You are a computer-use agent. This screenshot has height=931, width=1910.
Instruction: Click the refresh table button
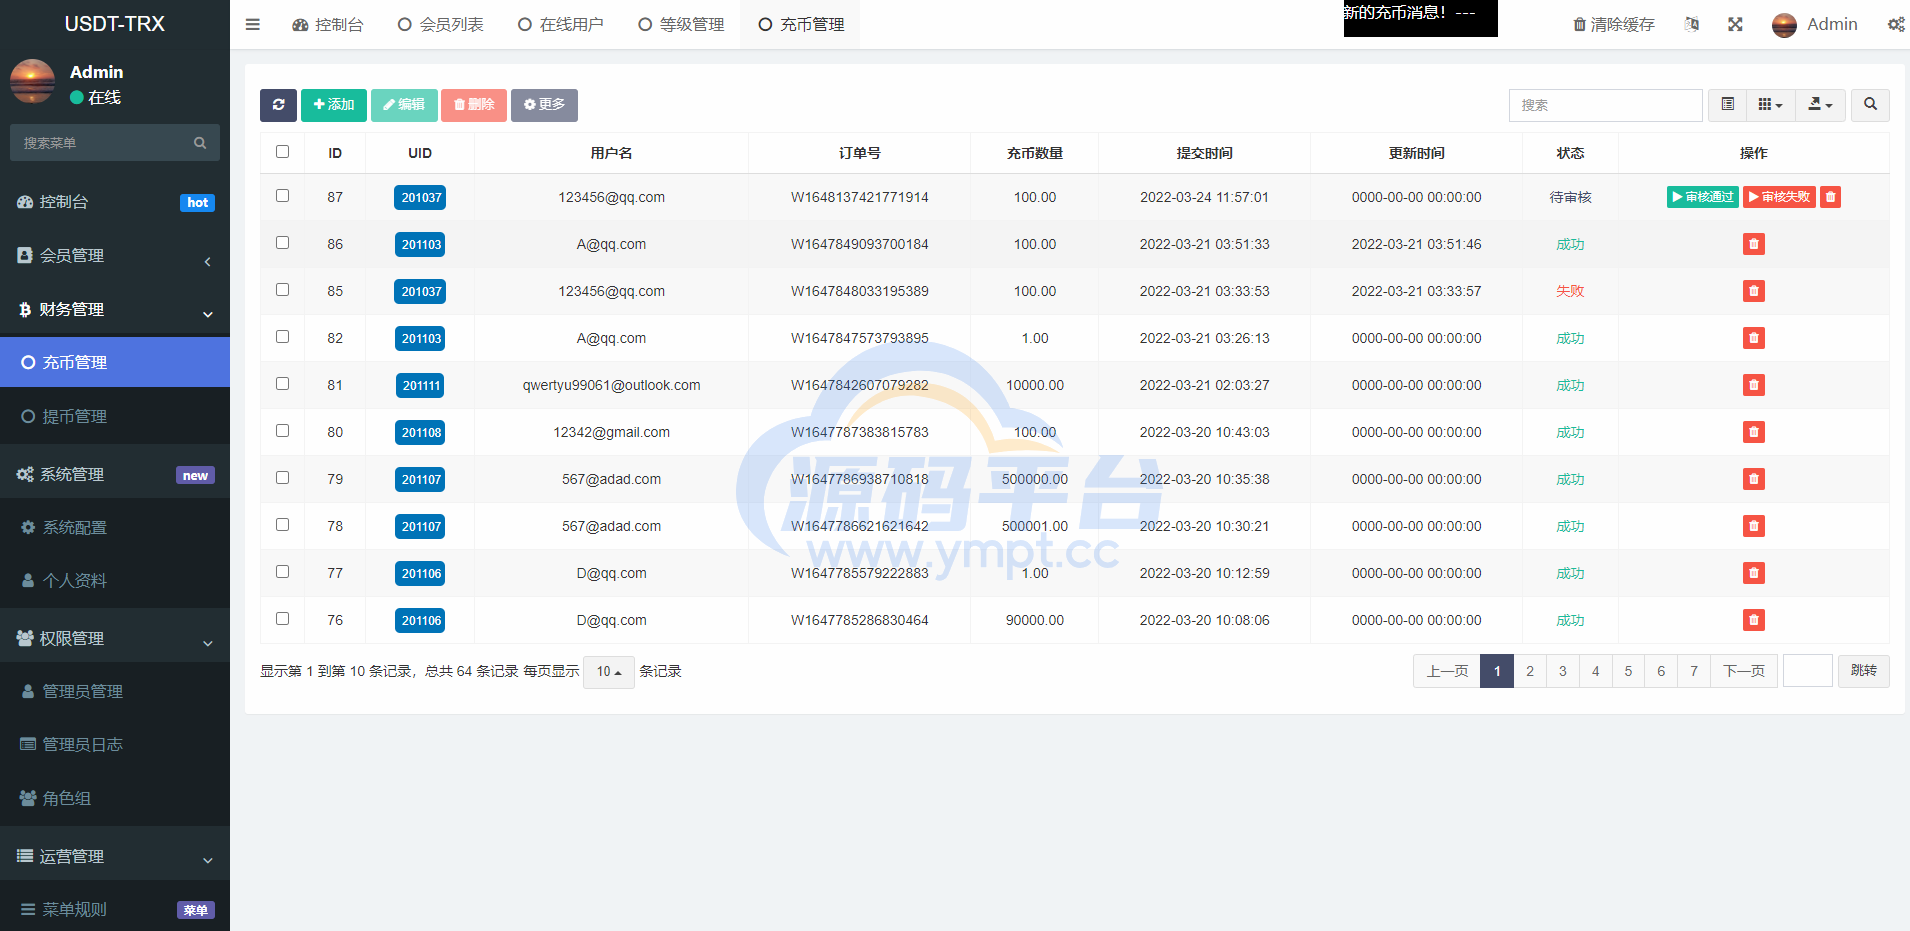(x=278, y=105)
